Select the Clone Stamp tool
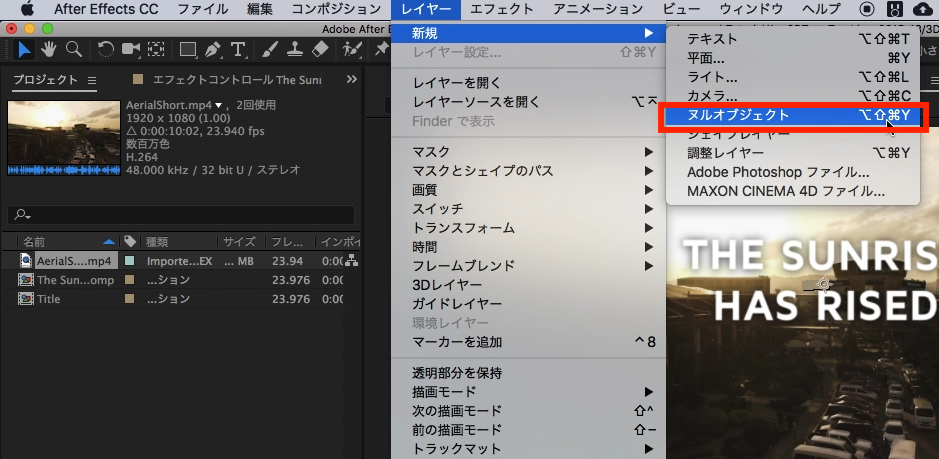Image resolution: width=939 pixels, height=459 pixels. click(295, 50)
